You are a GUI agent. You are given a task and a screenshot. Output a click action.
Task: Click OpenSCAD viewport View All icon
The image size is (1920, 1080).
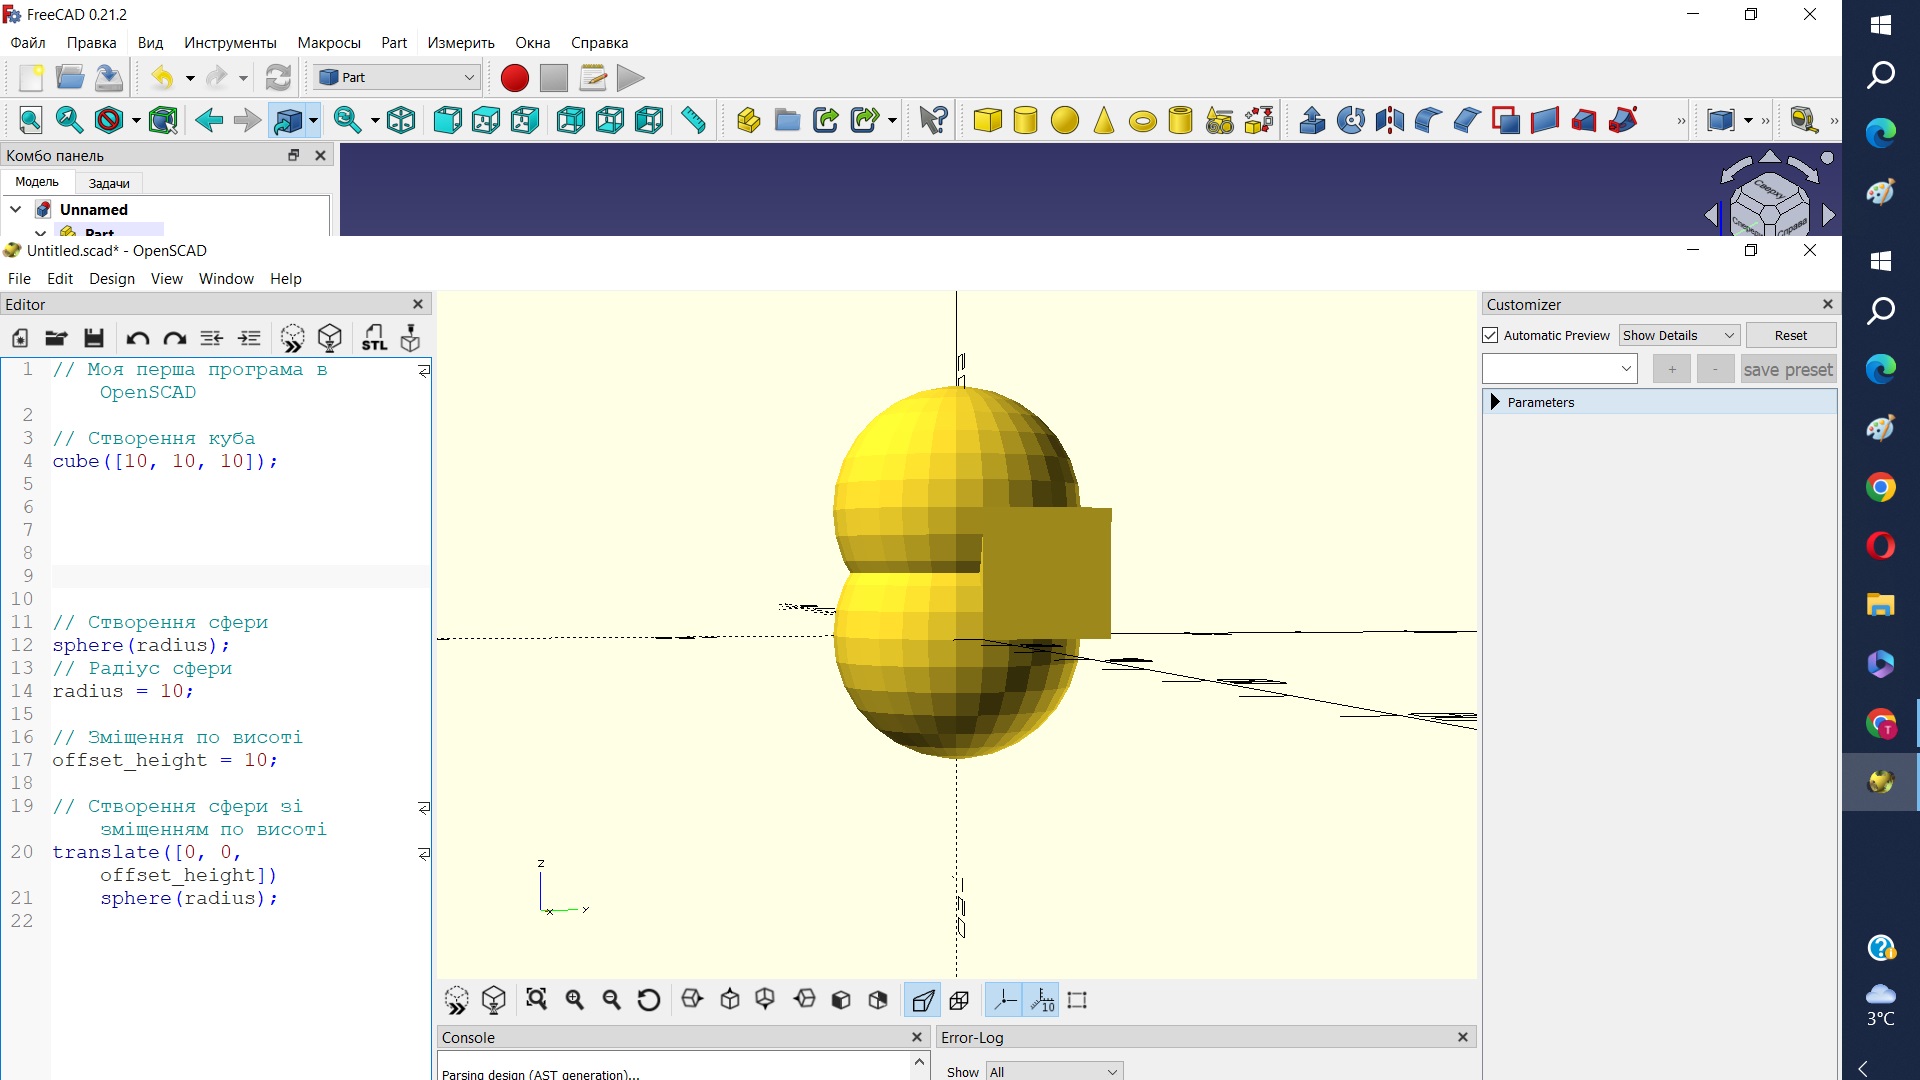537,1000
